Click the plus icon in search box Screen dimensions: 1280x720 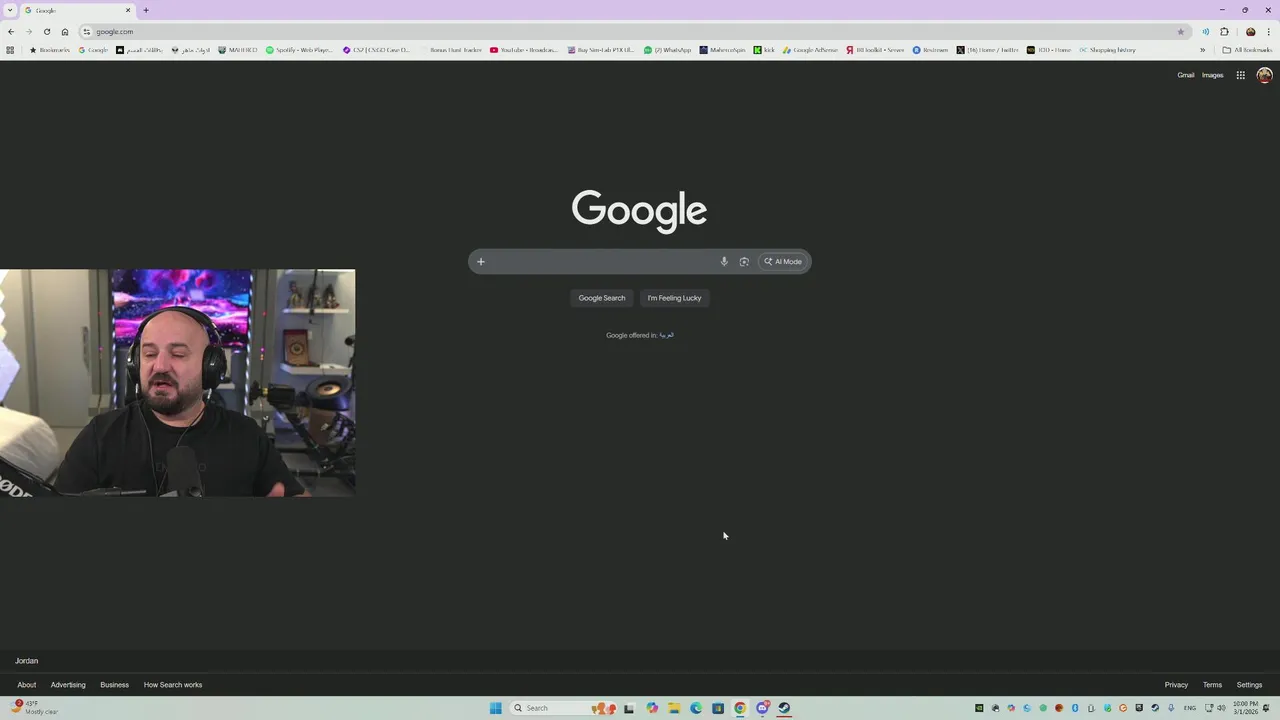(x=480, y=262)
